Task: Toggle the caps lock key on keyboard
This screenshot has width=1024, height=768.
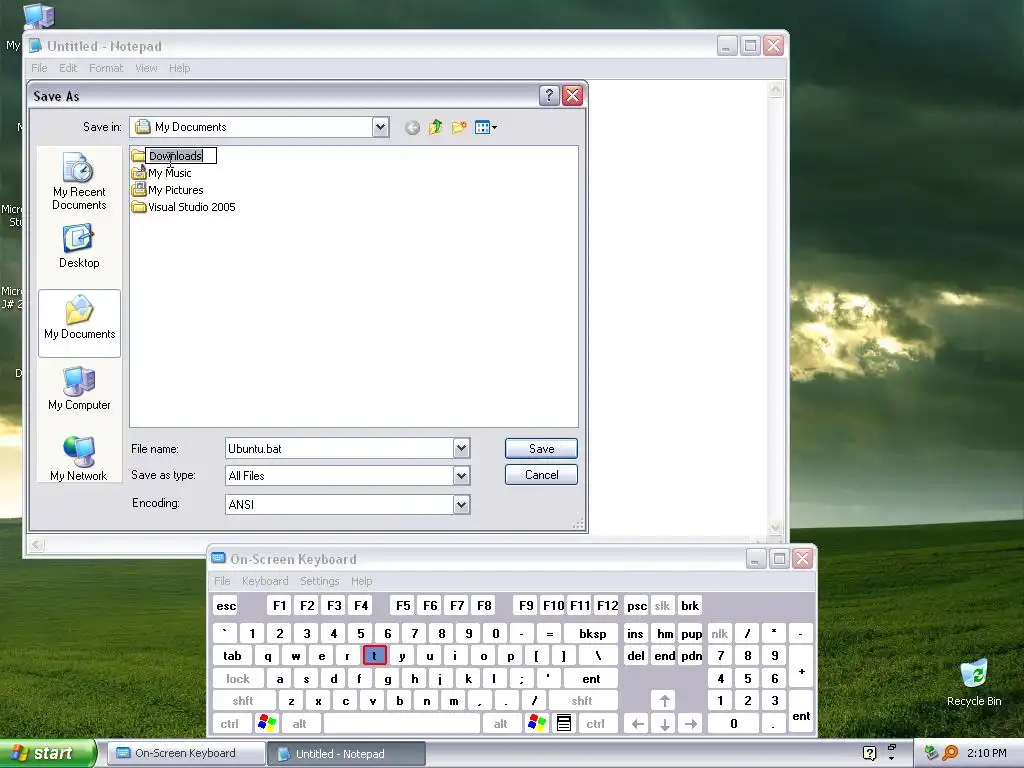Action: click(238, 679)
